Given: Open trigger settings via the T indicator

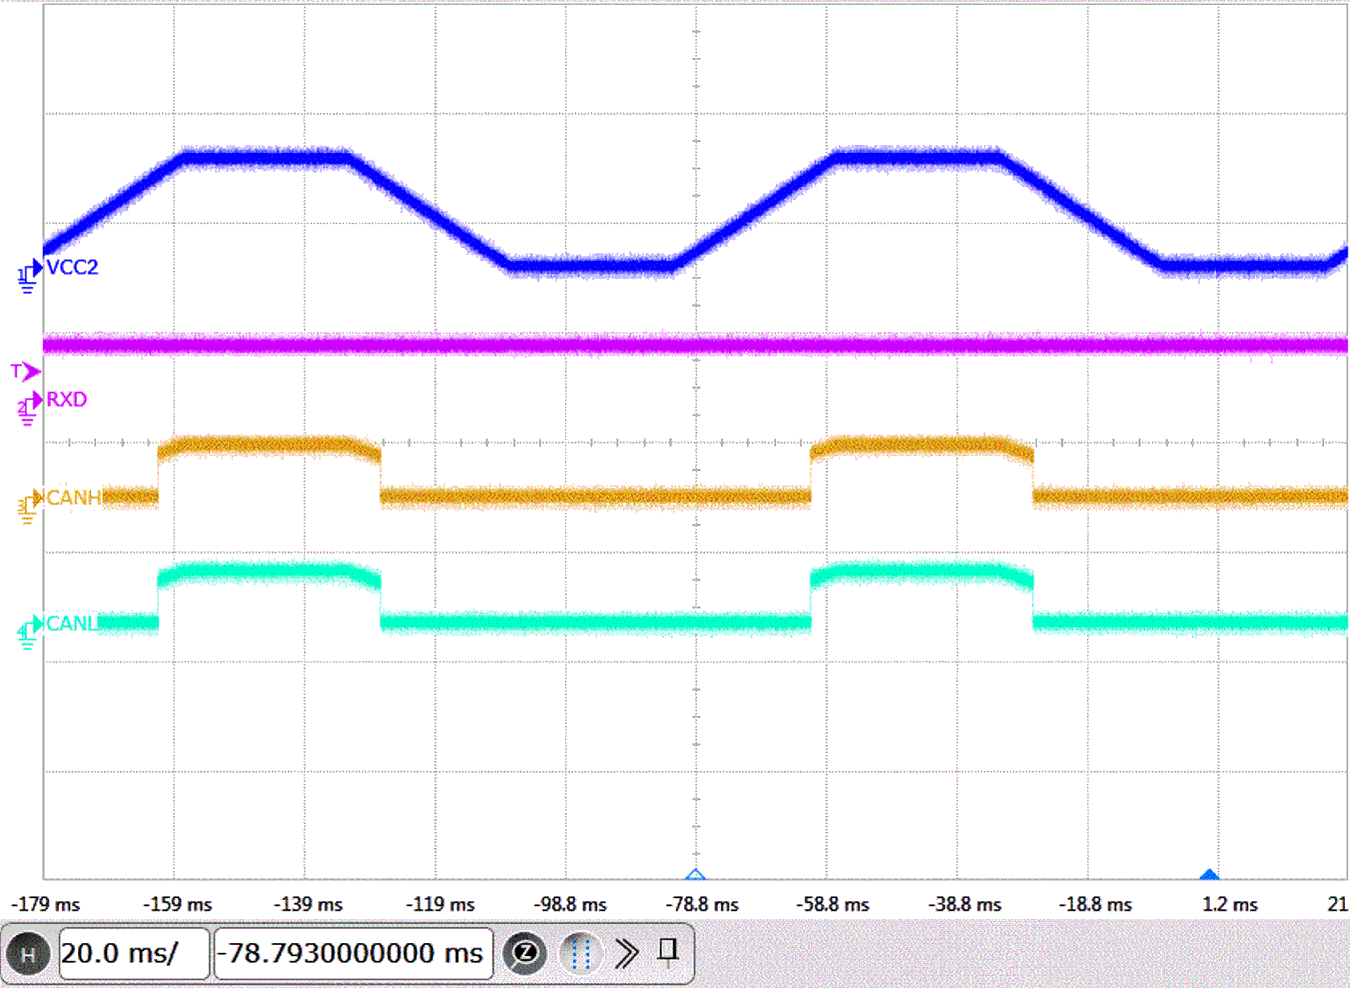Looking at the screenshot, I should coord(20,371).
